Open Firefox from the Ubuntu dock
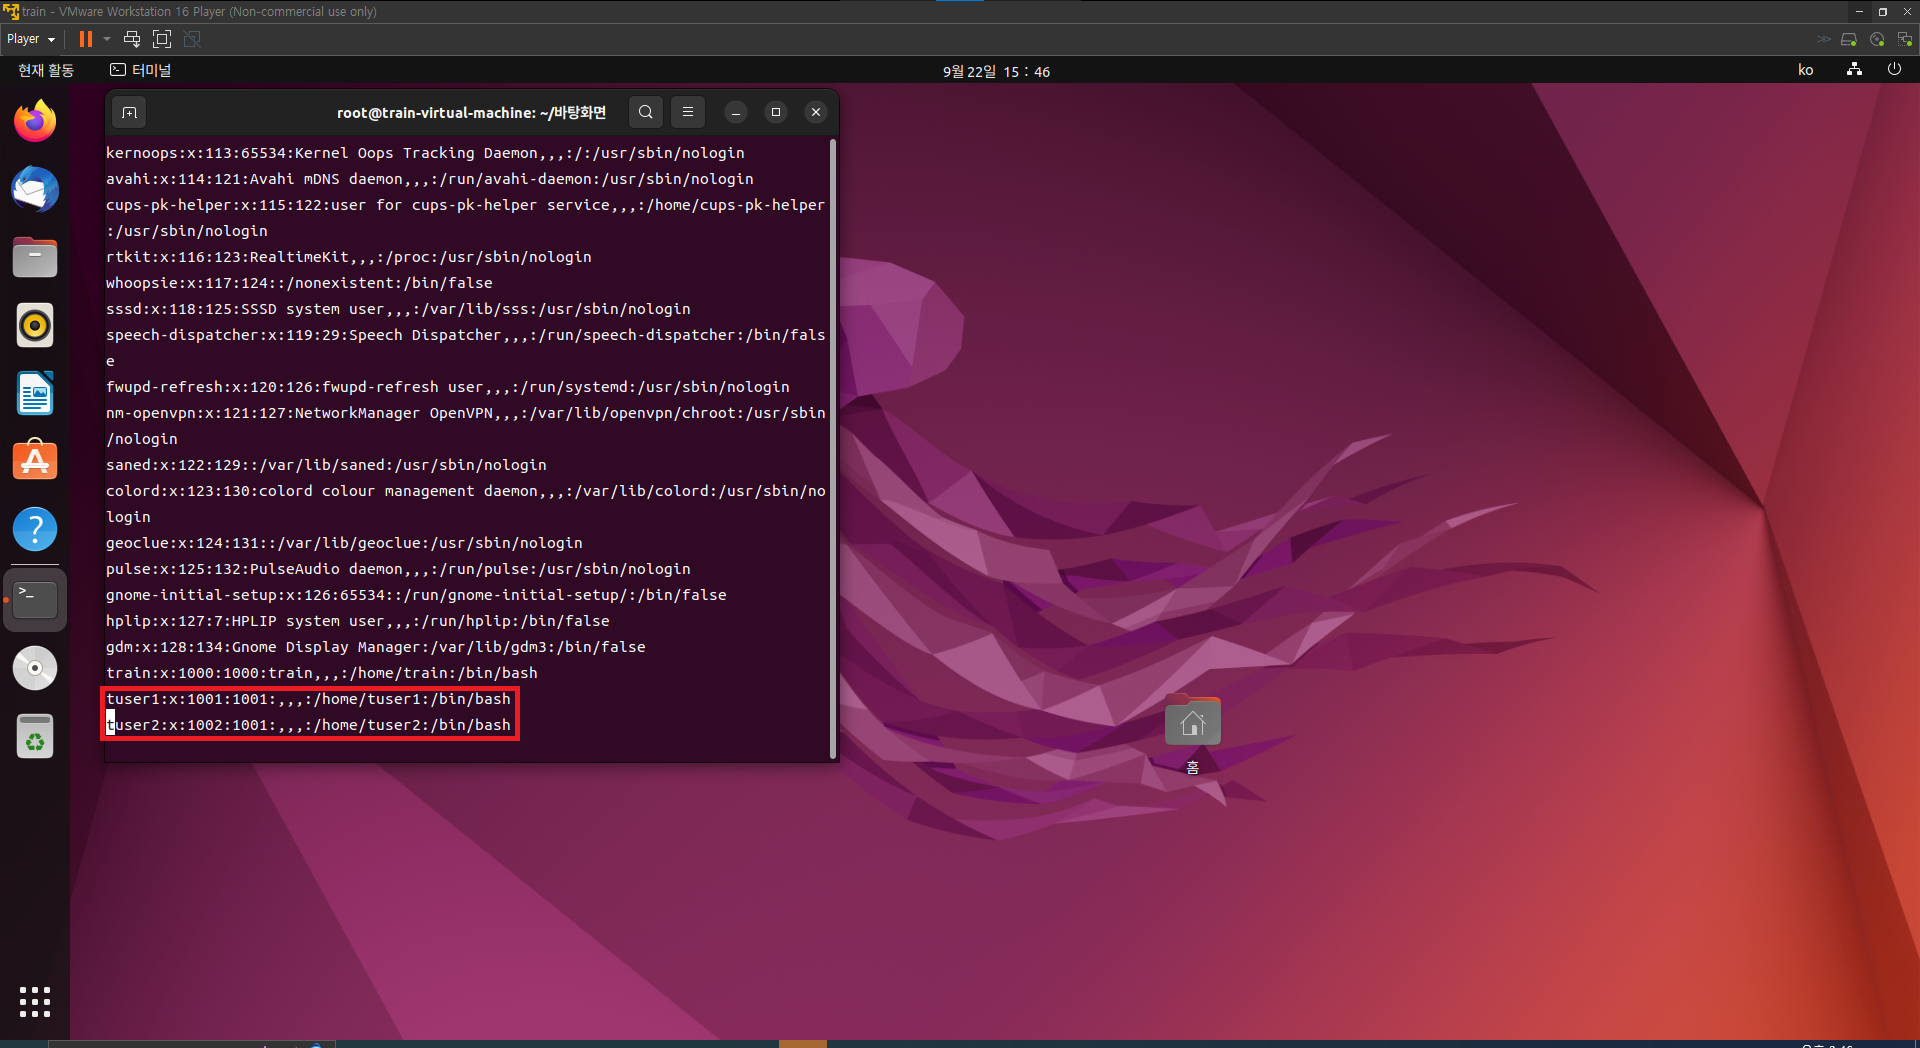Viewport: 1920px width, 1048px height. pos(35,121)
